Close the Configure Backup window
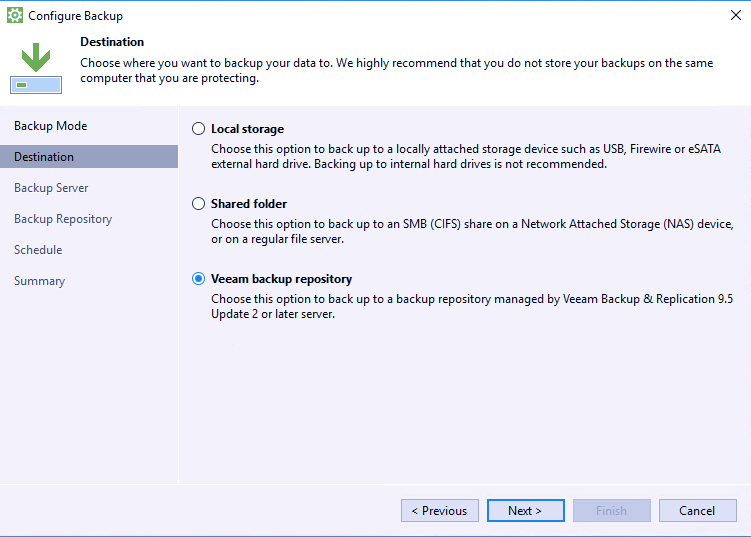751x537 pixels. (x=736, y=16)
